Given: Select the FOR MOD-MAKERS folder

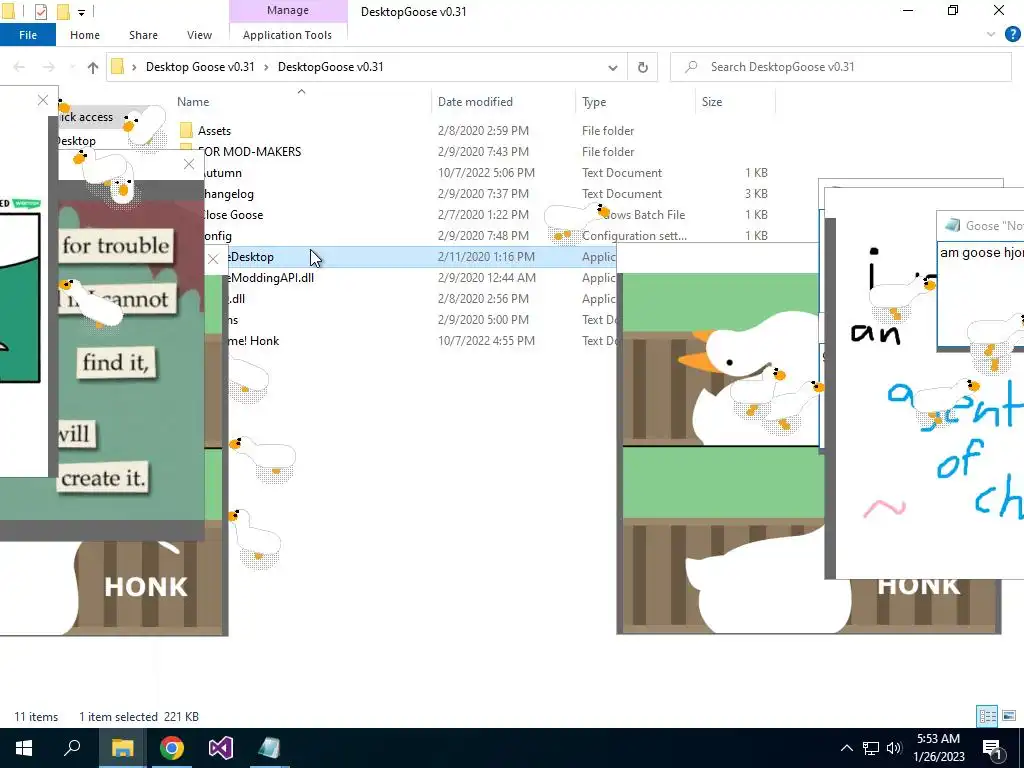Looking at the screenshot, I should [249, 152].
